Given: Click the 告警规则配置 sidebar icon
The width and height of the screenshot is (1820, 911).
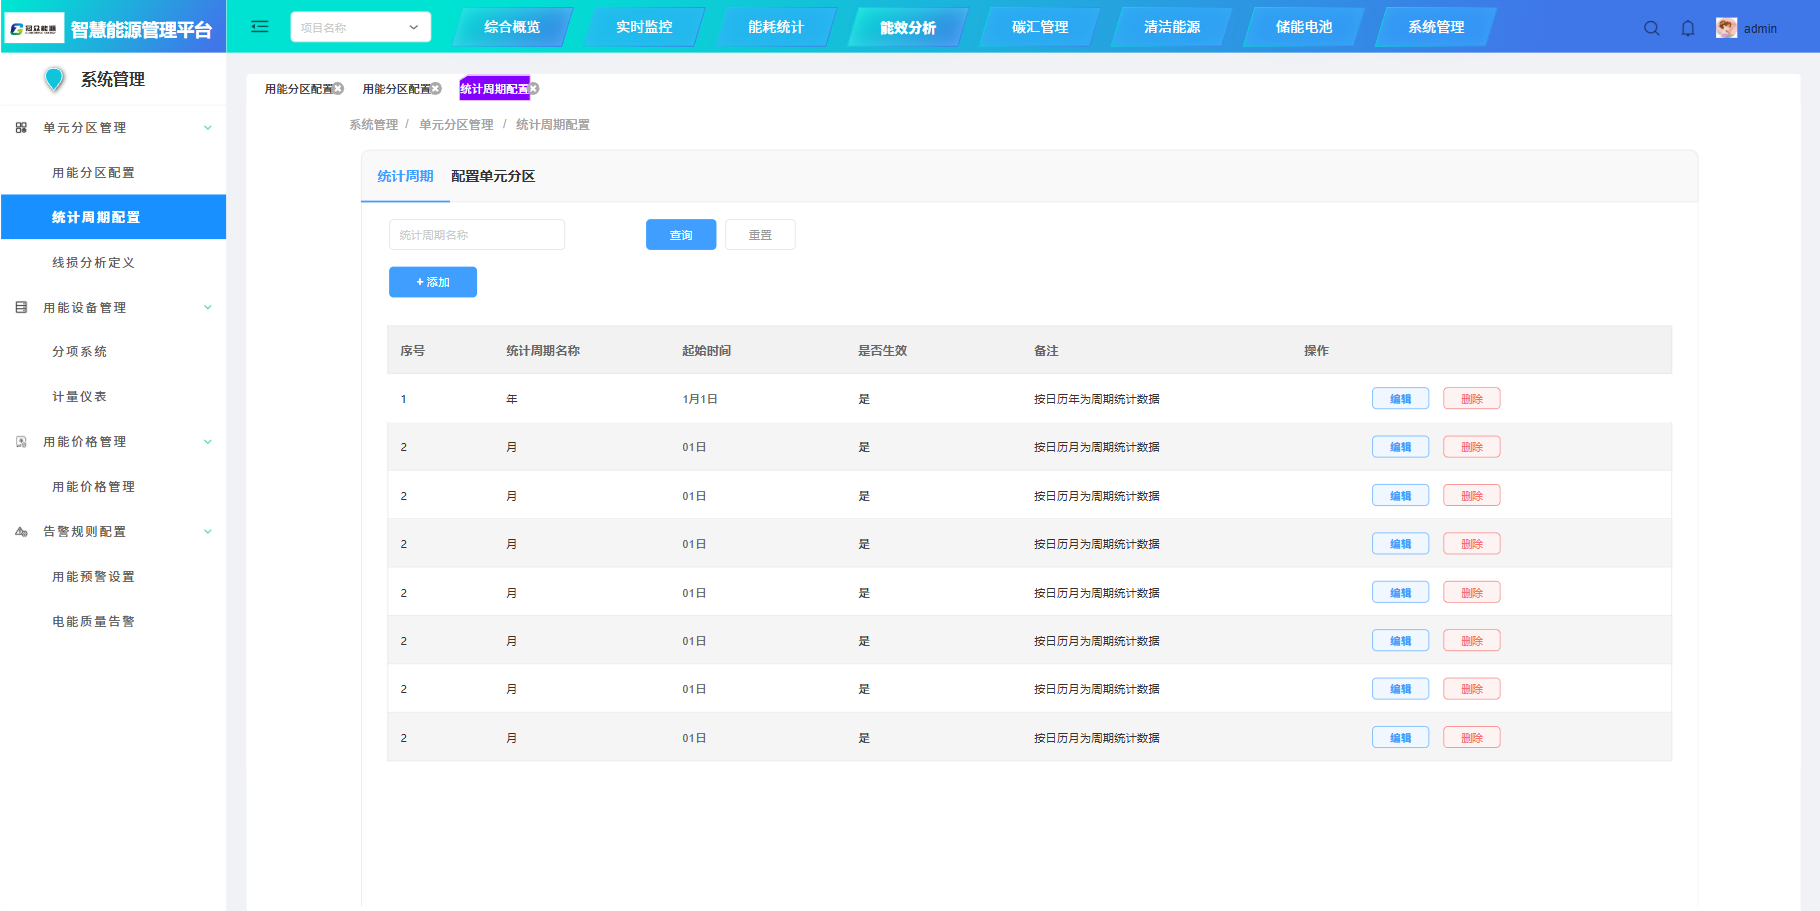Looking at the screenshot, I should click(x=21, y=532).
